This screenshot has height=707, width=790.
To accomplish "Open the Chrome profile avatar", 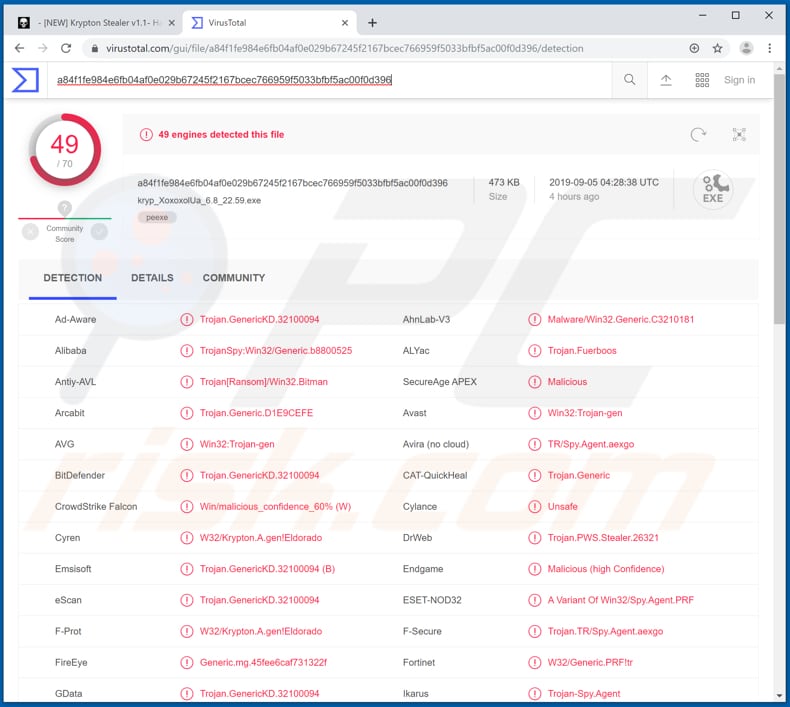I will [x=746, y=48].
